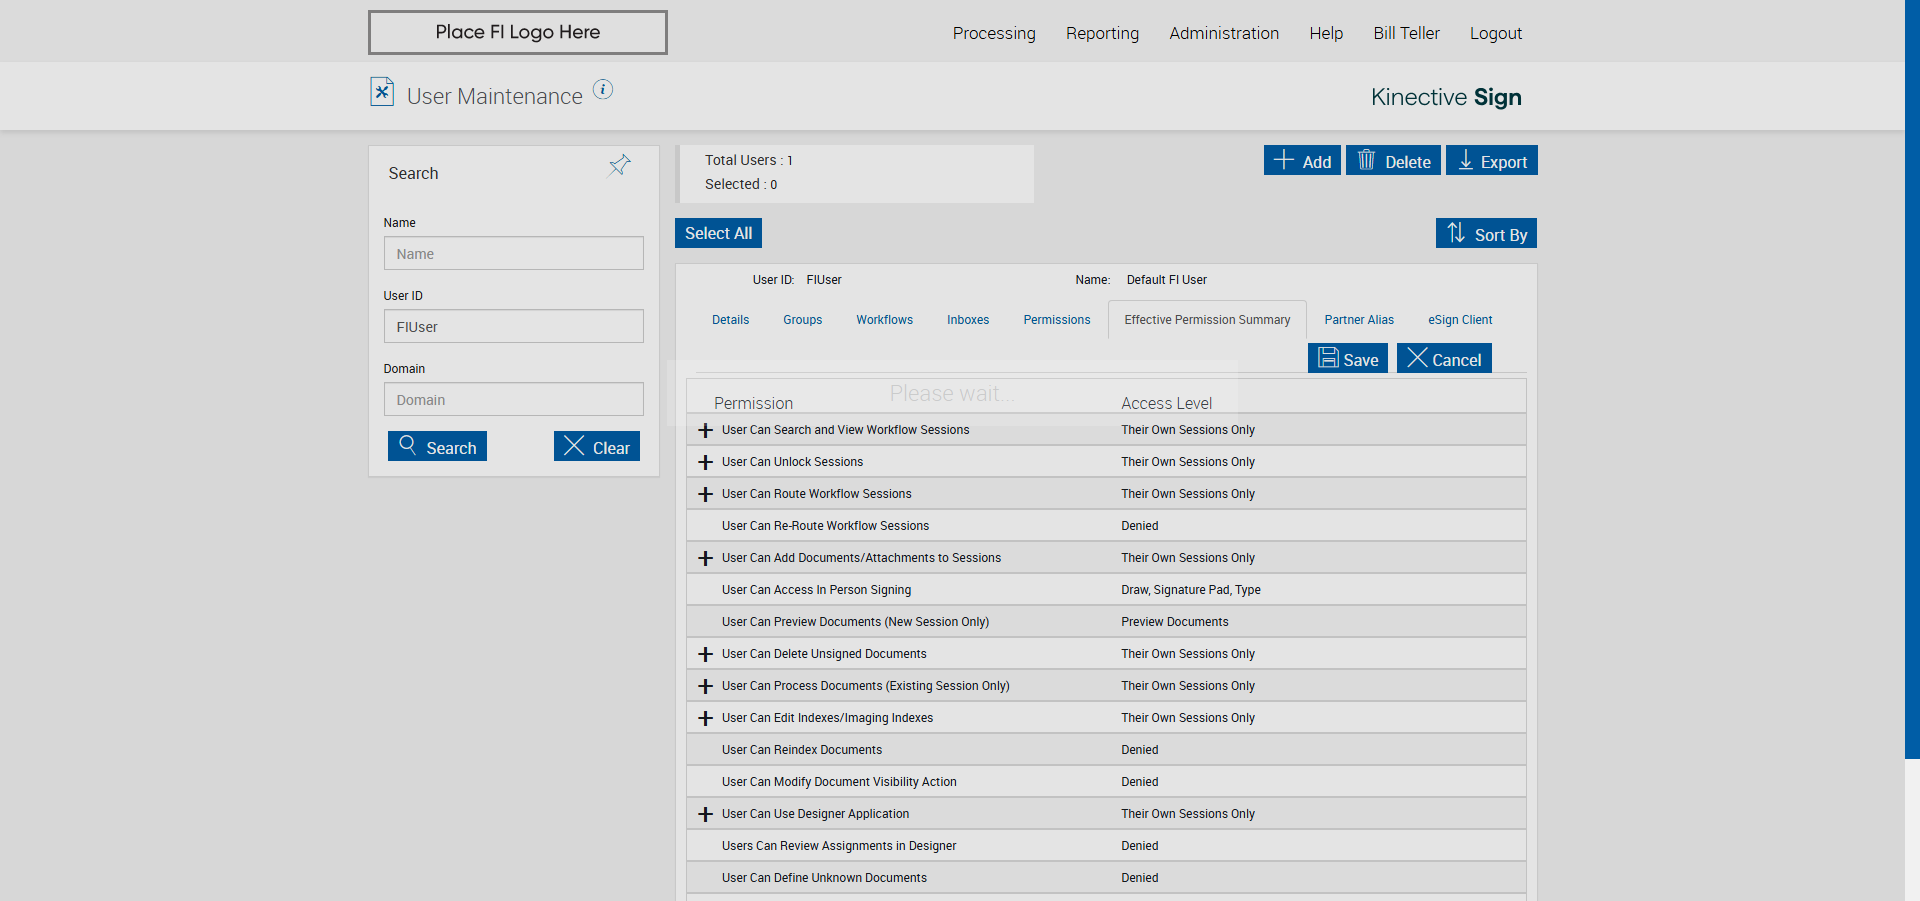Expand User Can Delete Unsigned Documents
The image size is (1920, 901).
click(x=705, y=654)
